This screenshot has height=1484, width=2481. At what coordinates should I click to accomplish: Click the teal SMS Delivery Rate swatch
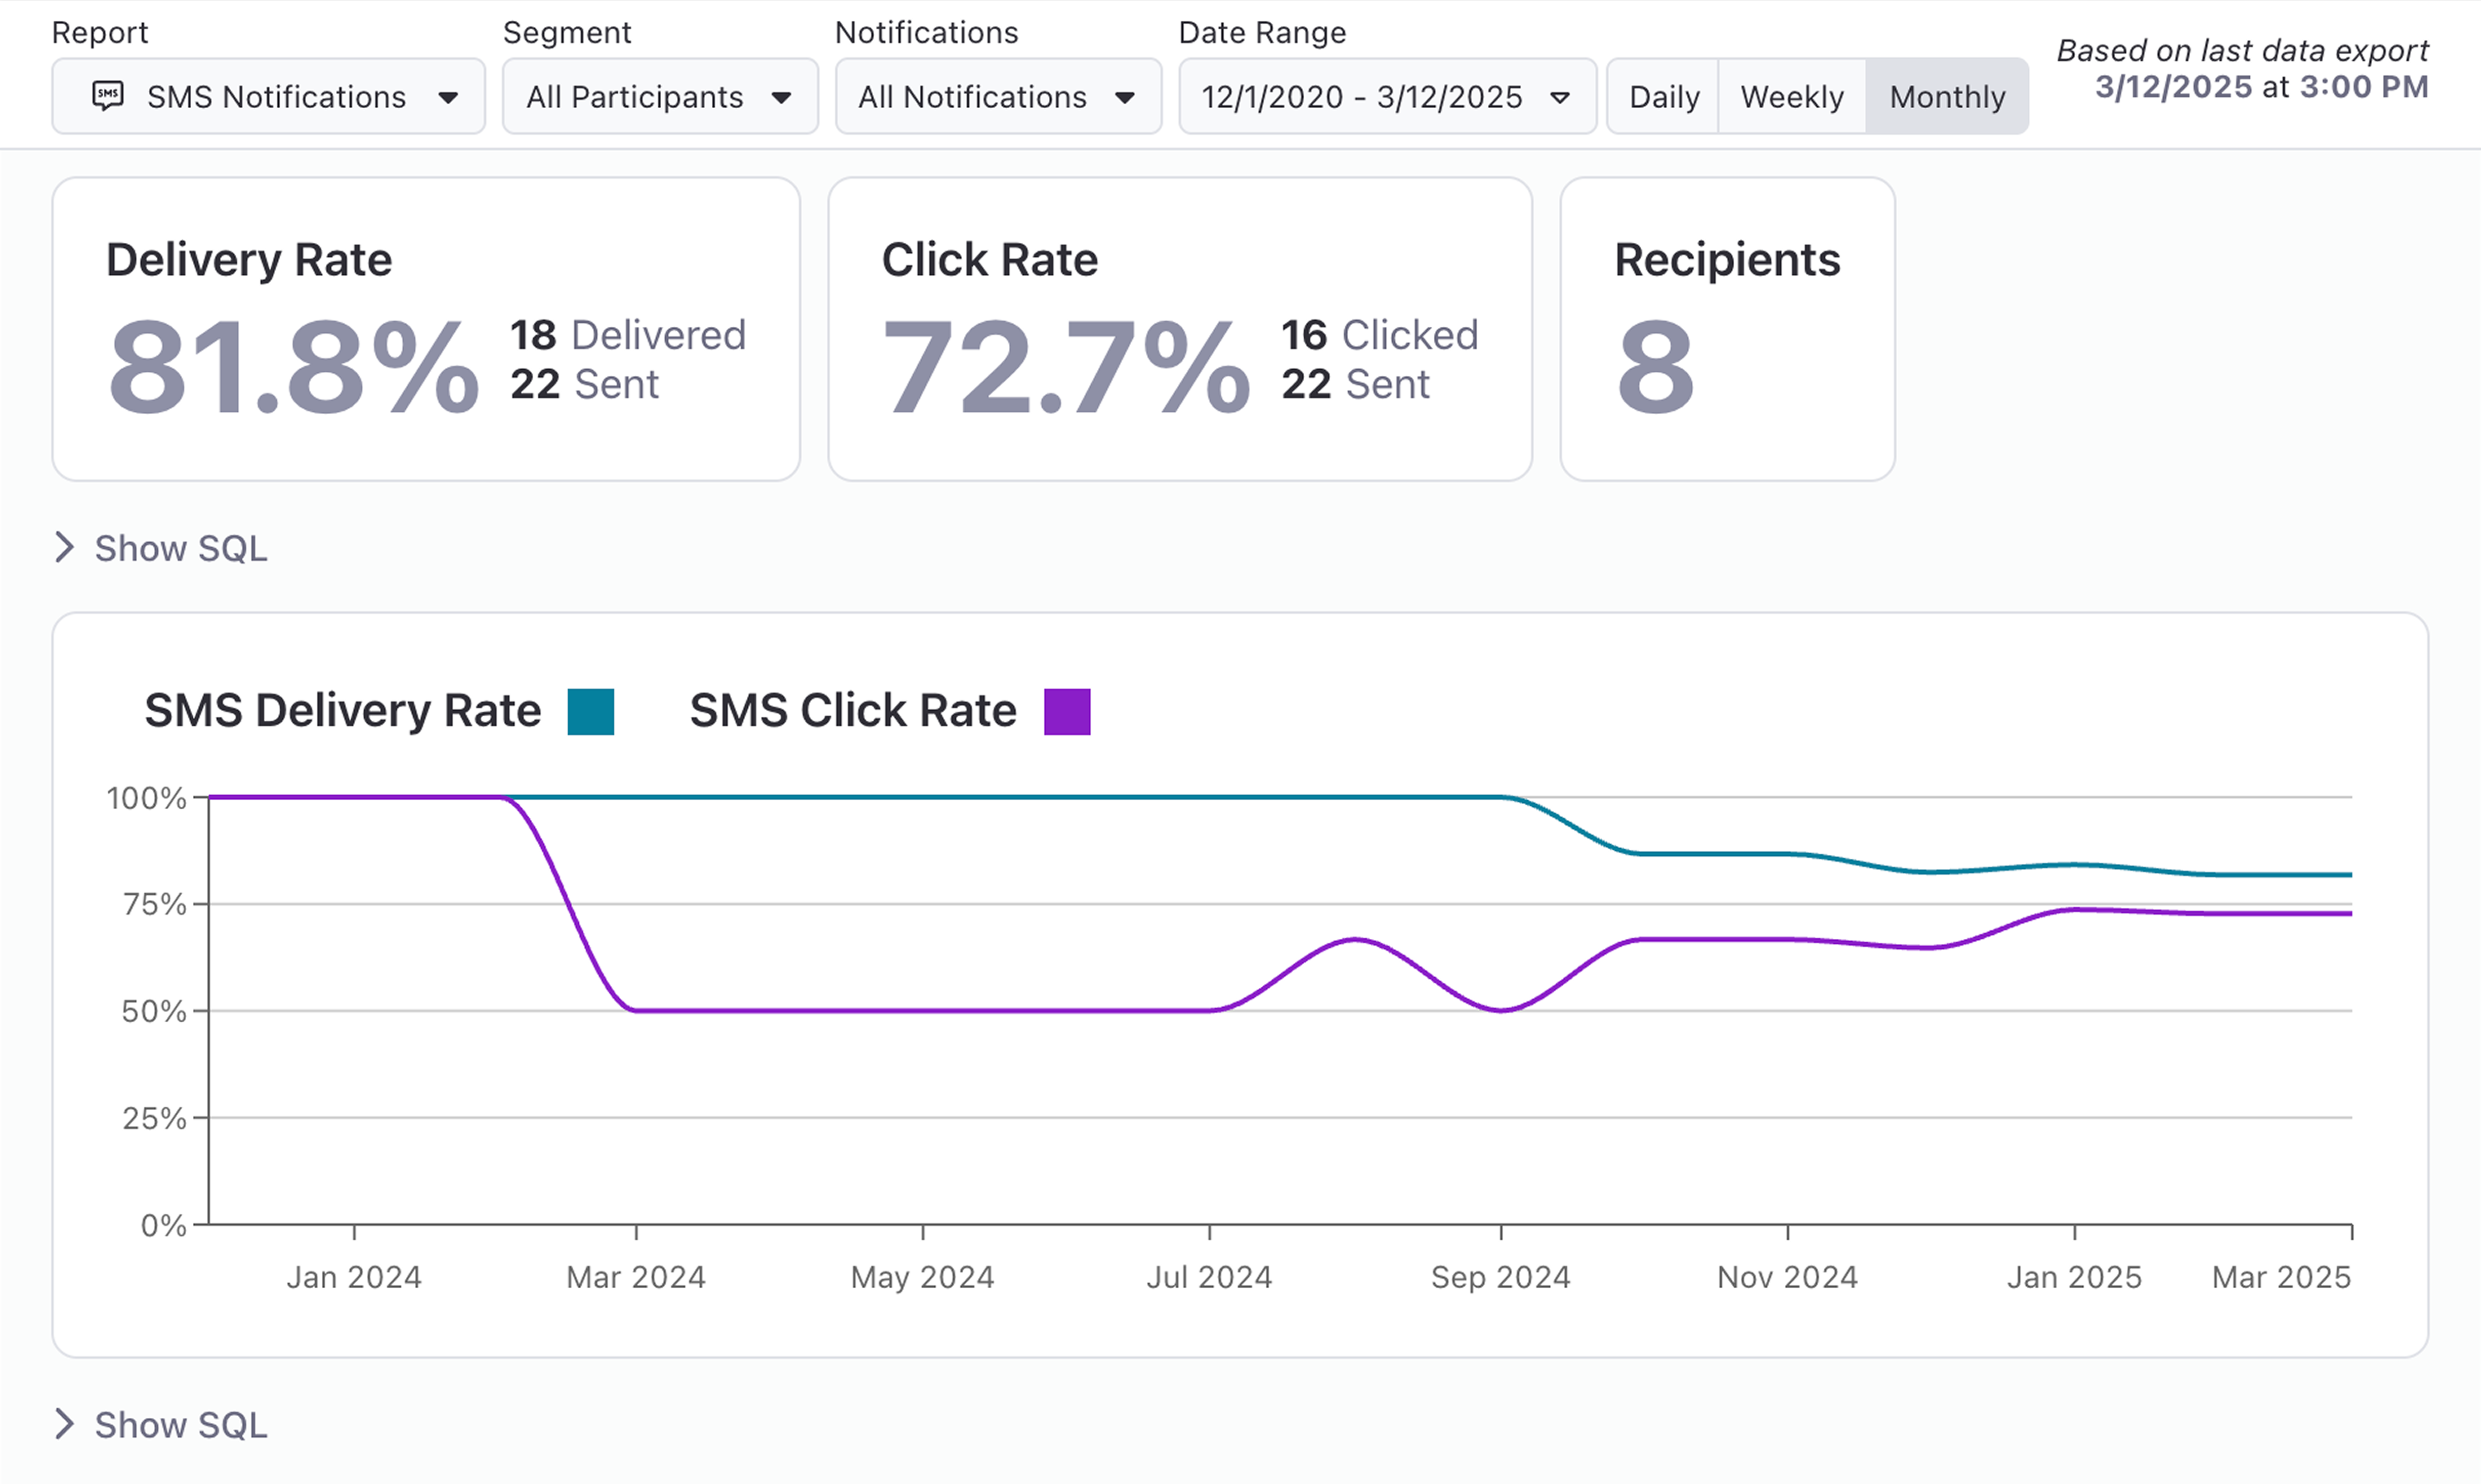(591, 712)
